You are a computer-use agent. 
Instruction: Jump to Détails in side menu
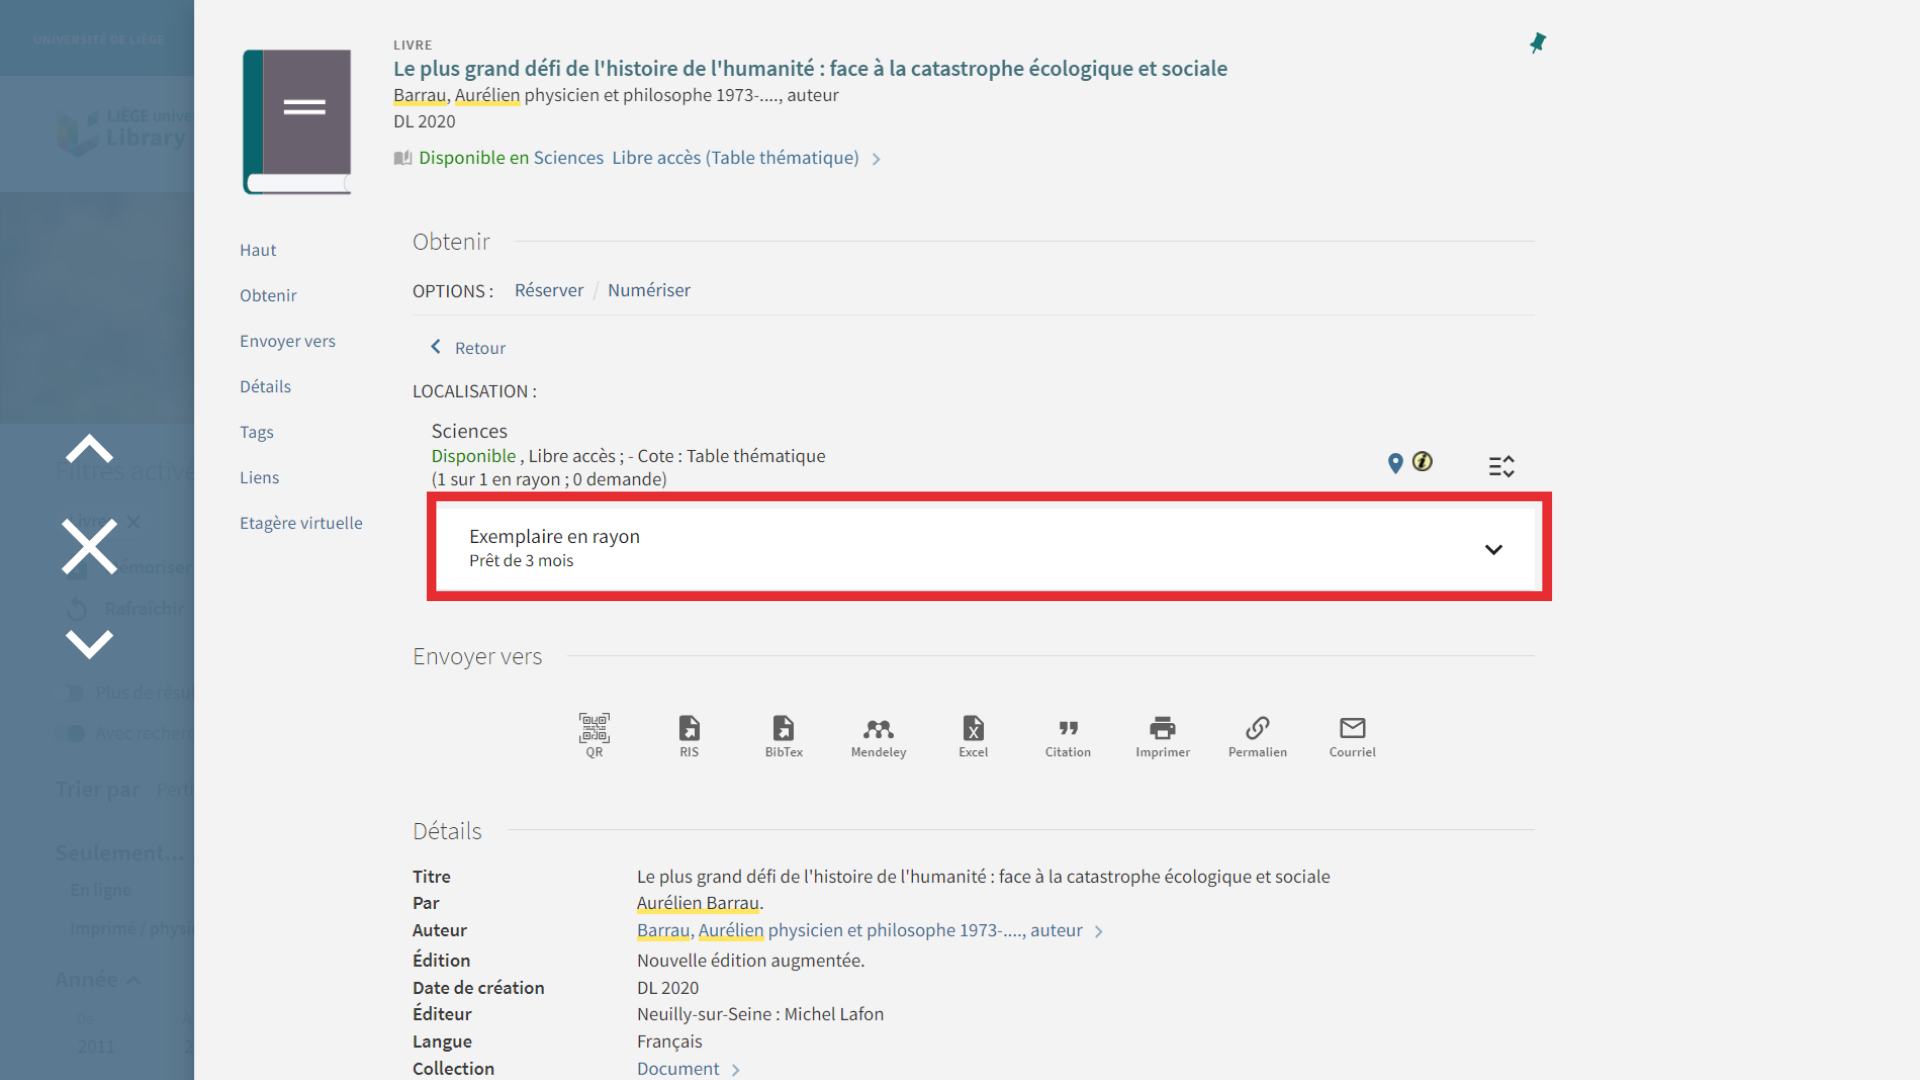pos(265,386)
